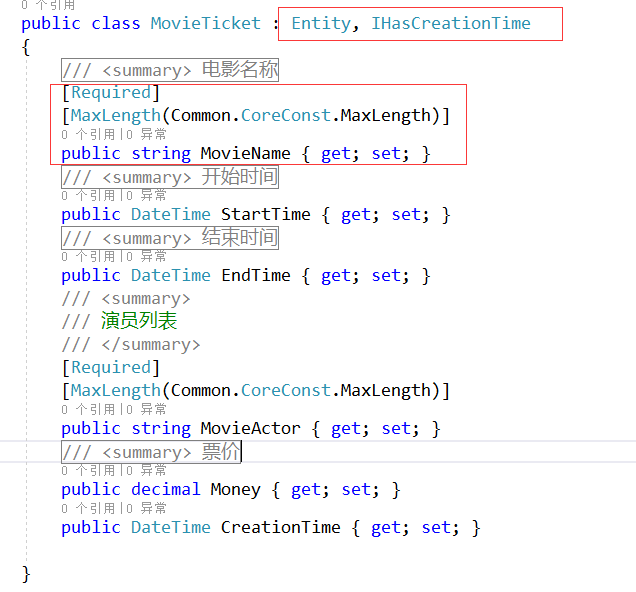Click CoreConst in MovieName's MaxLength attribute
Screen dimensions: 636x592
(x=286, y=116)
